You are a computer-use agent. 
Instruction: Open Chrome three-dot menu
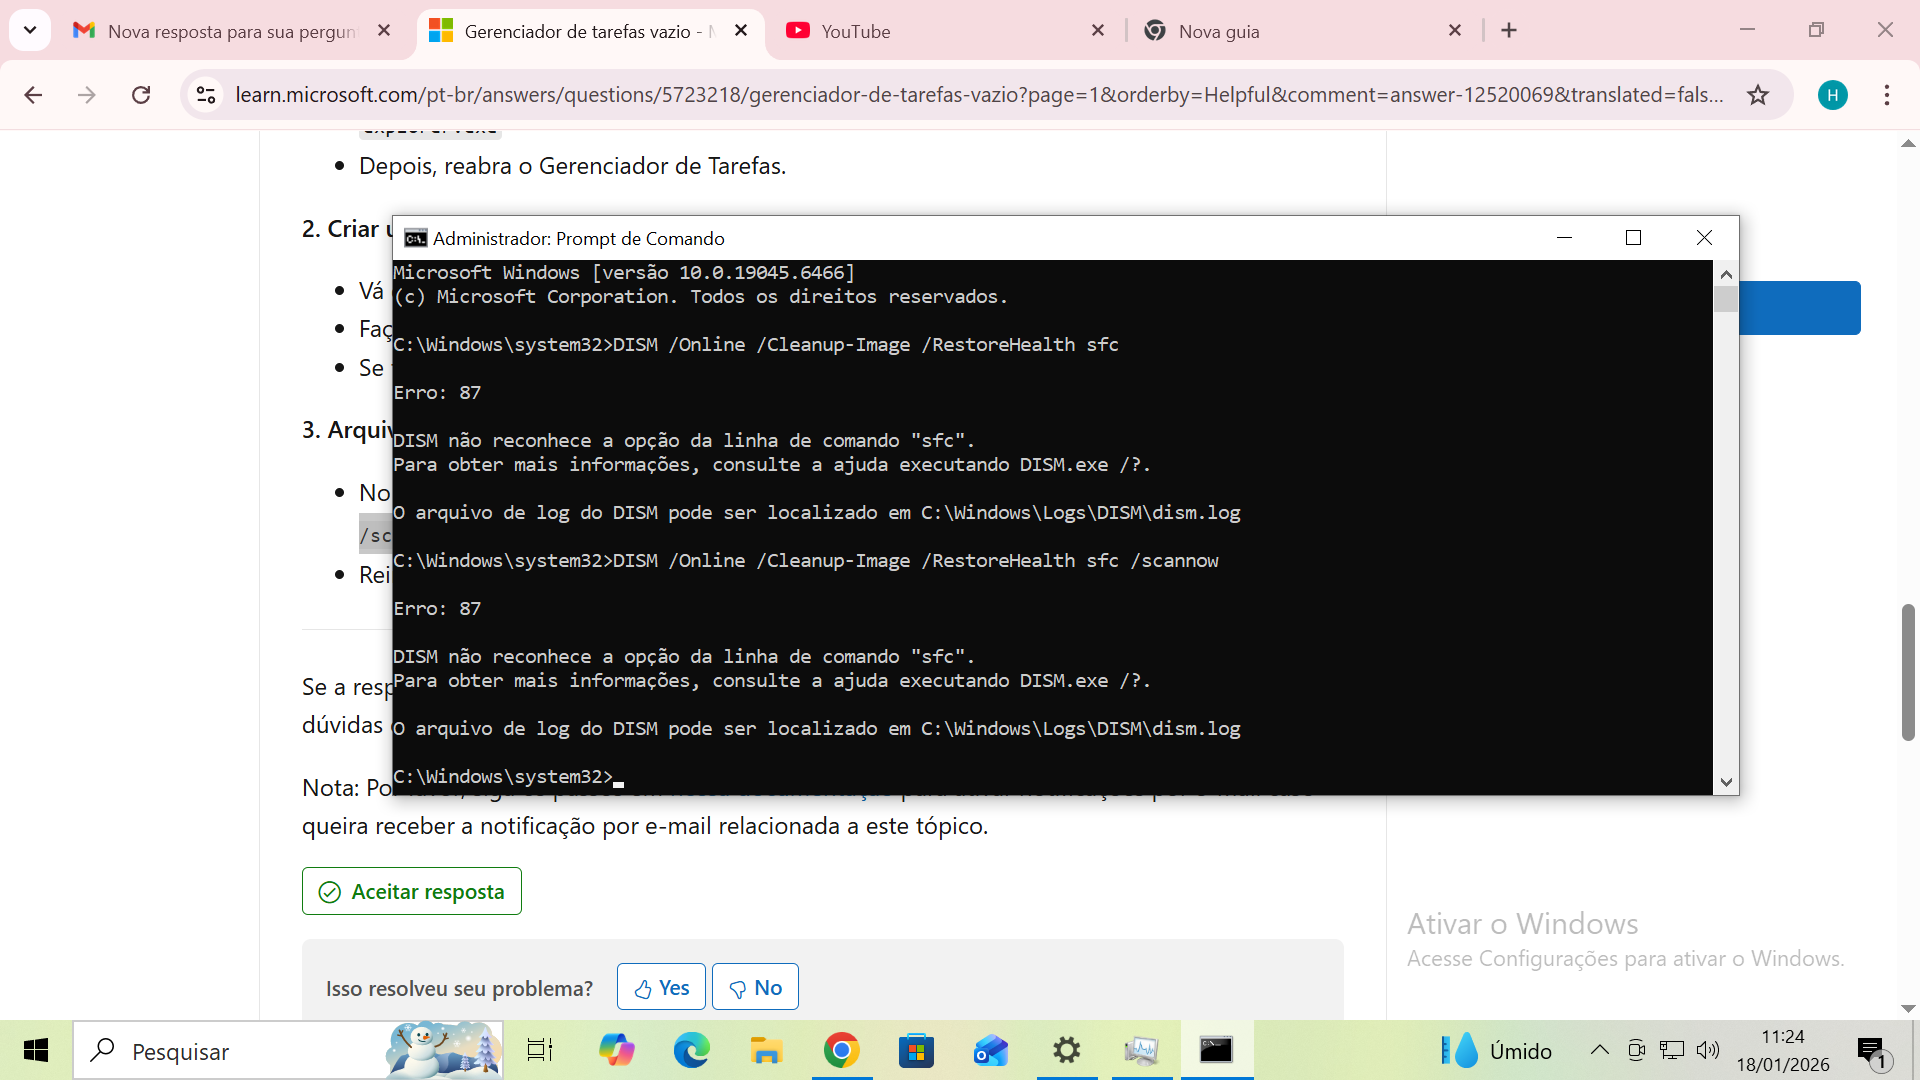point(1886,95)
